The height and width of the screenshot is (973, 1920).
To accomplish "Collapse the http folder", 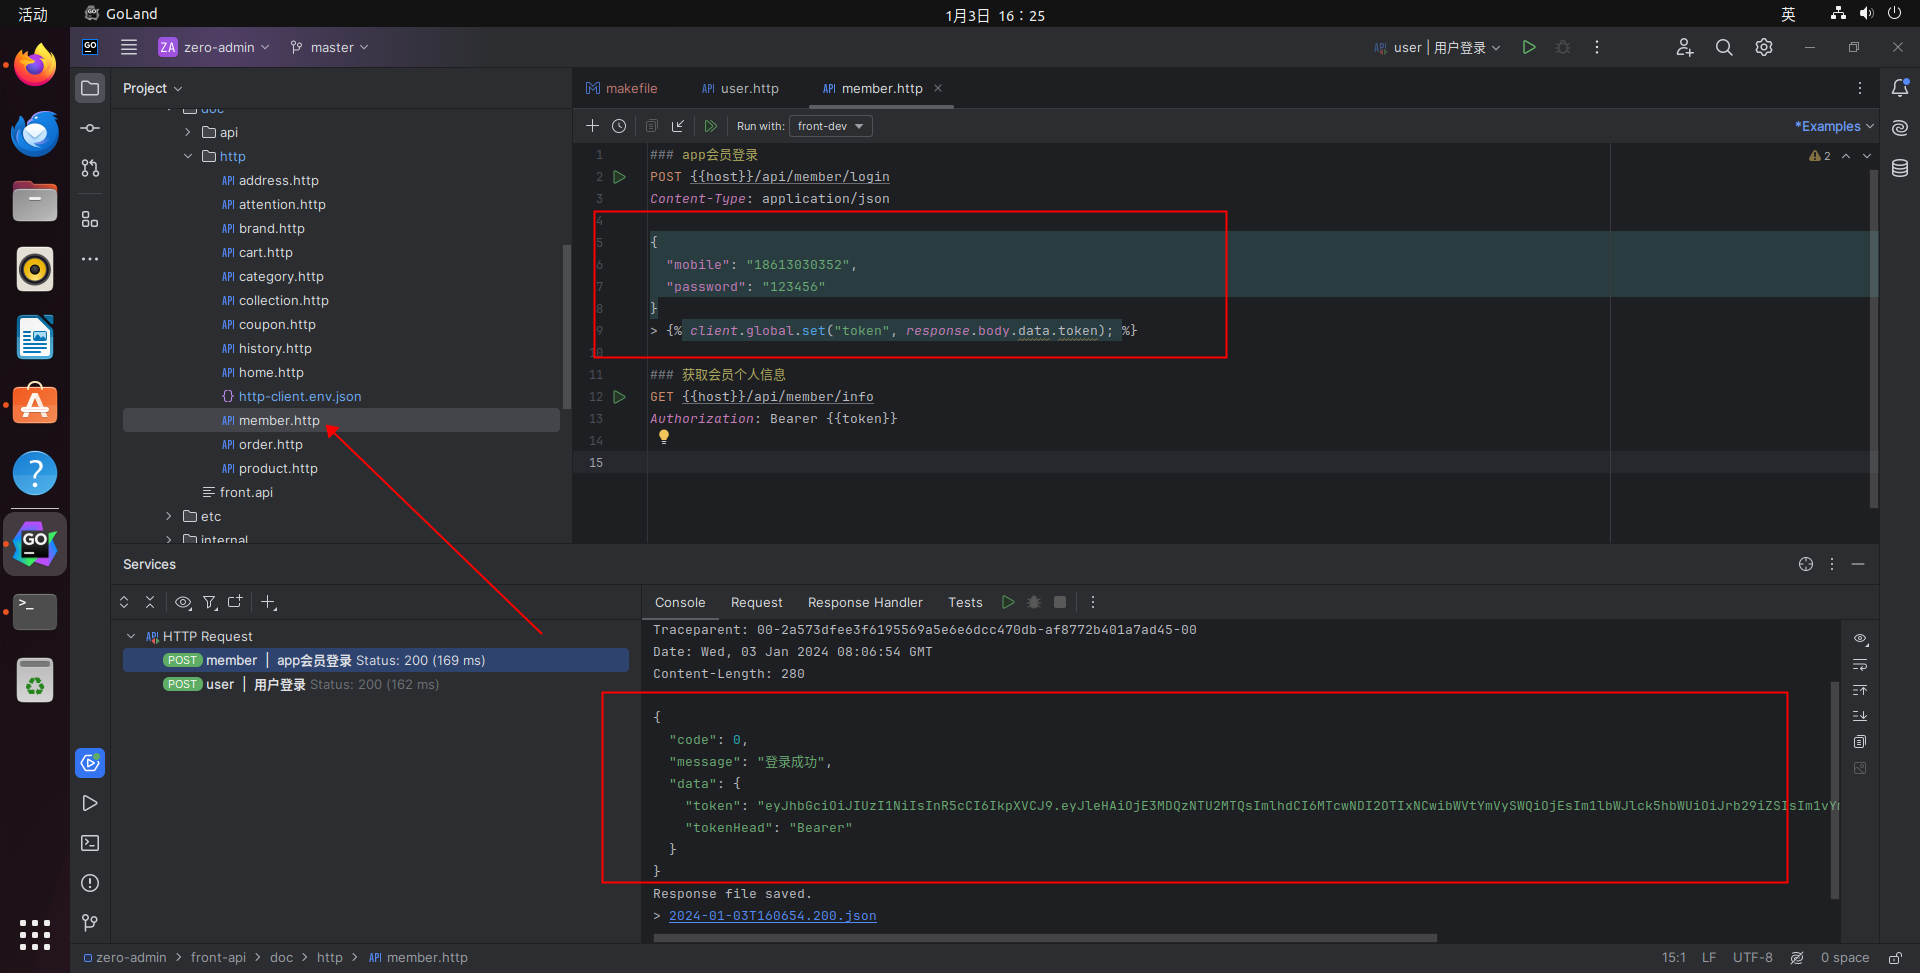I will click(188, 156).
